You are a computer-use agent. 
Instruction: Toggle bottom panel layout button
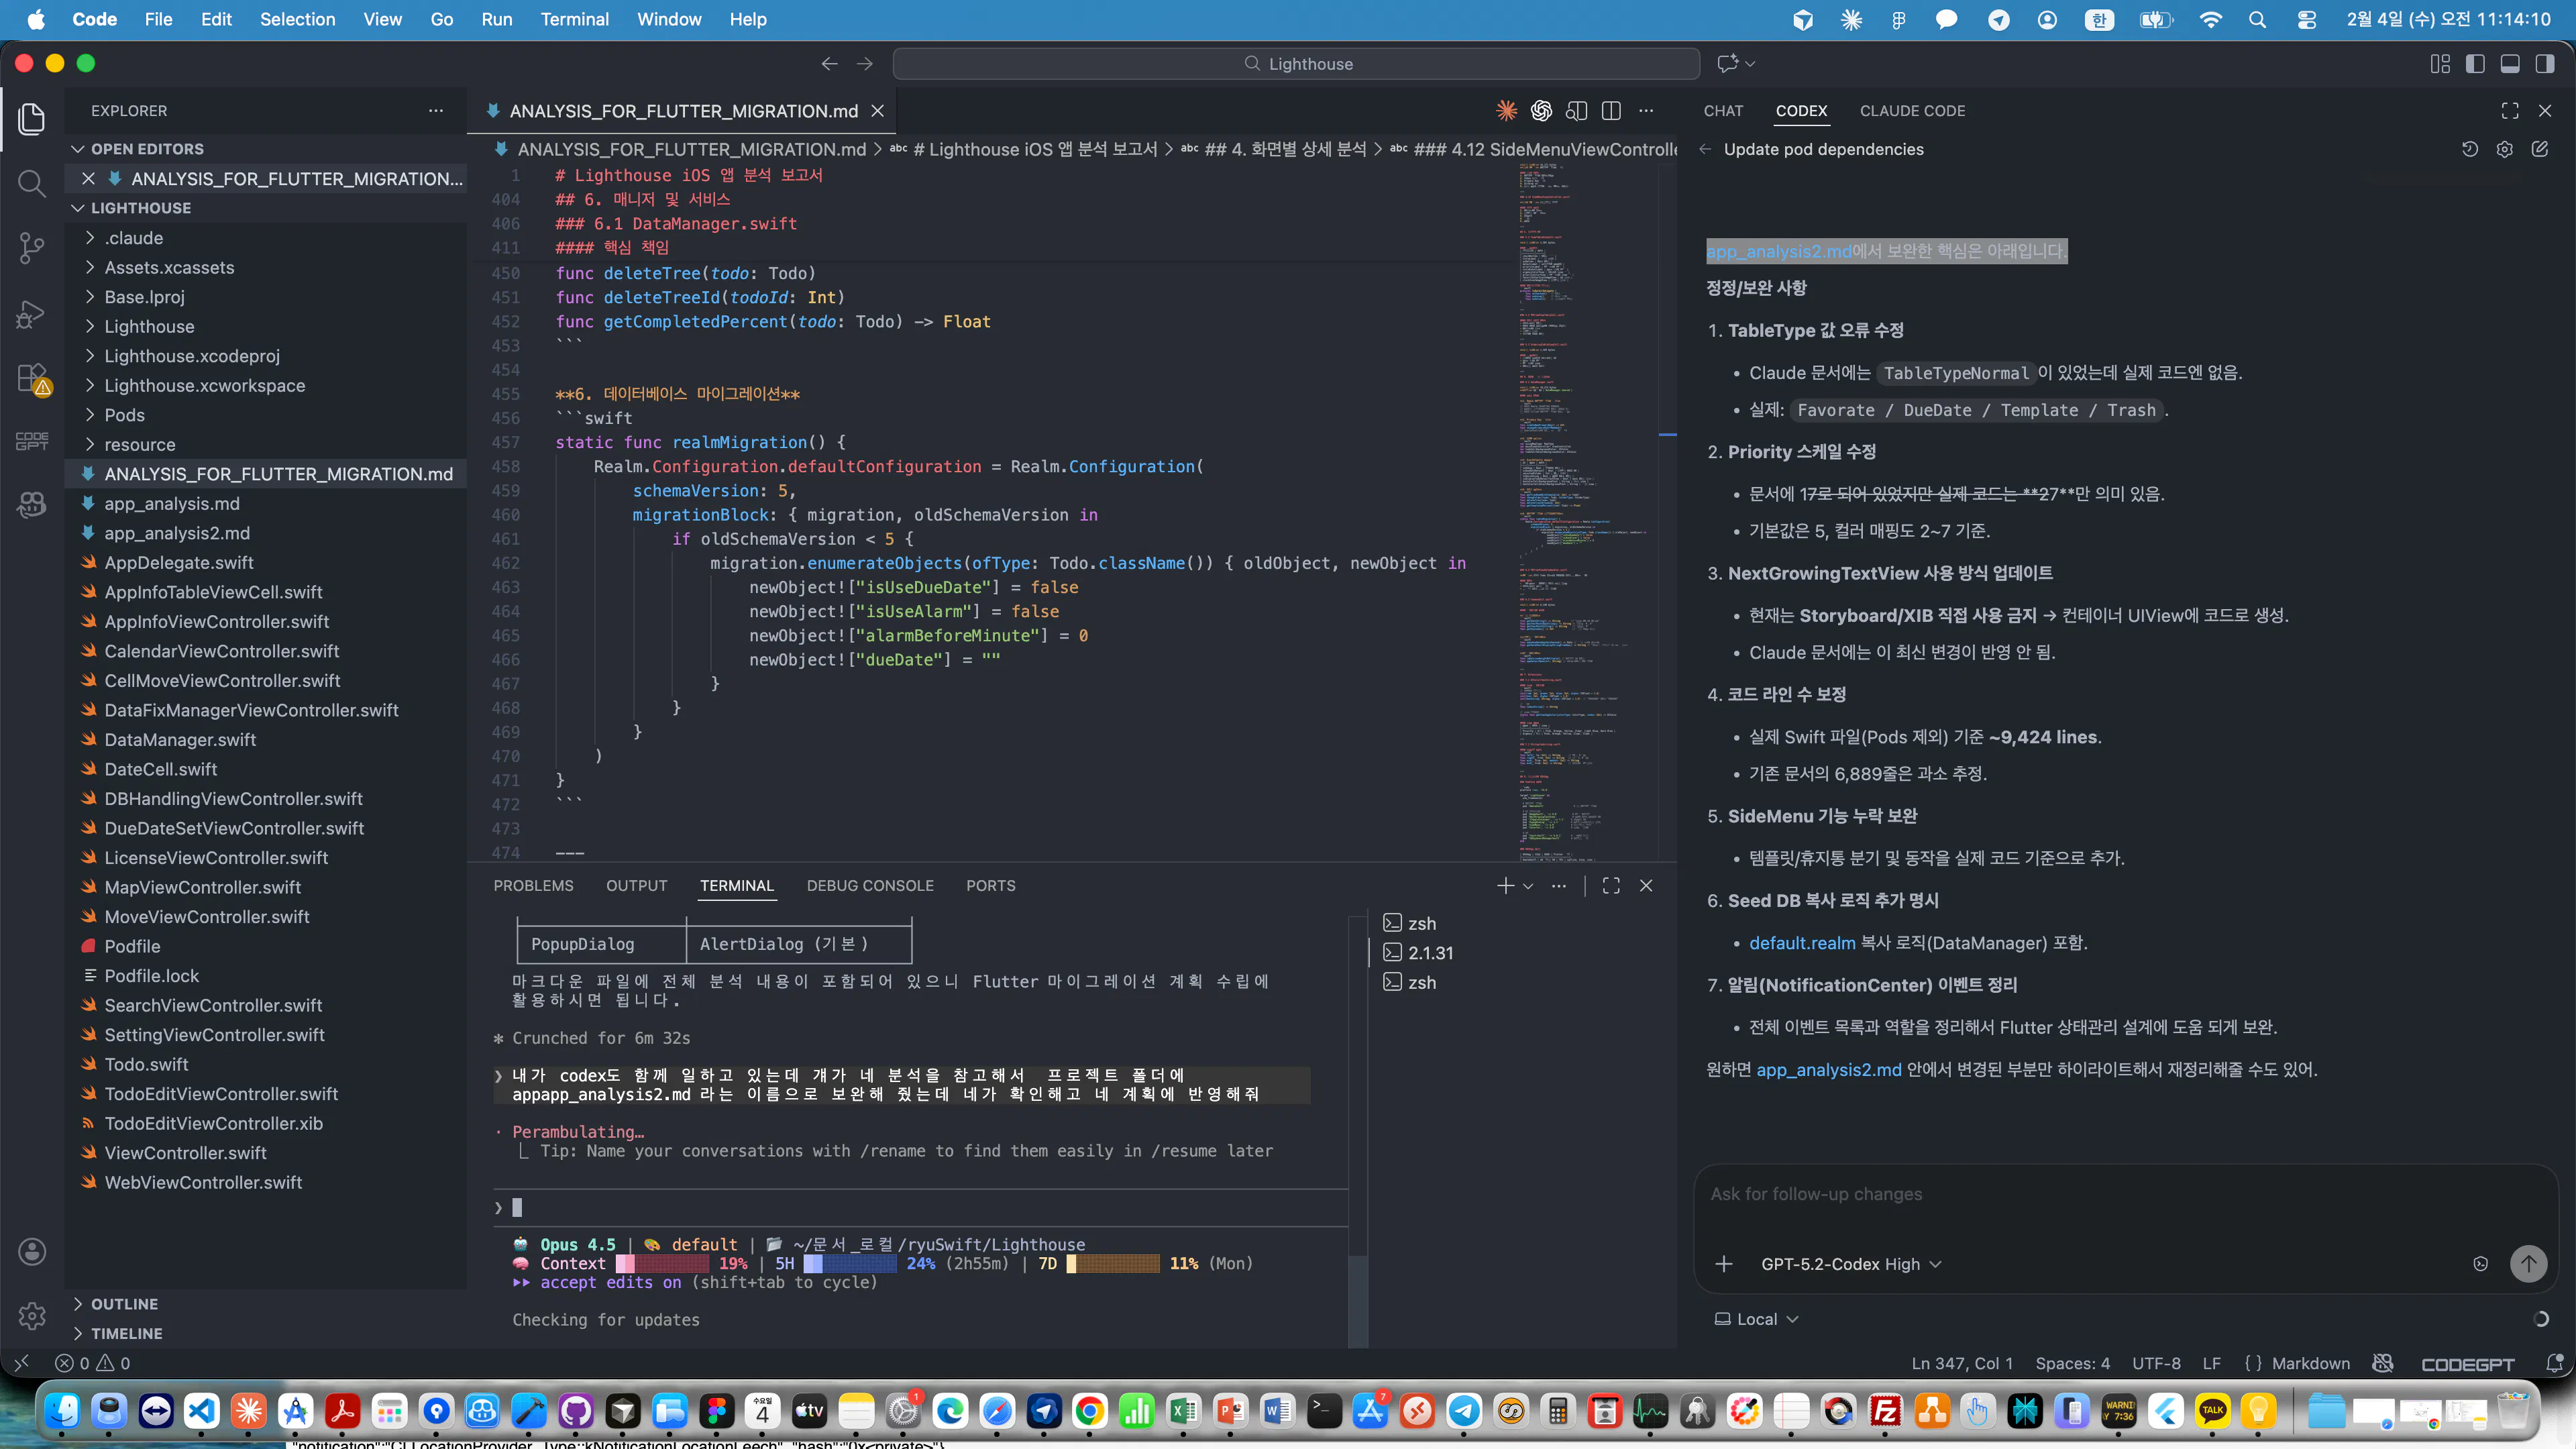coord(2510,64)
